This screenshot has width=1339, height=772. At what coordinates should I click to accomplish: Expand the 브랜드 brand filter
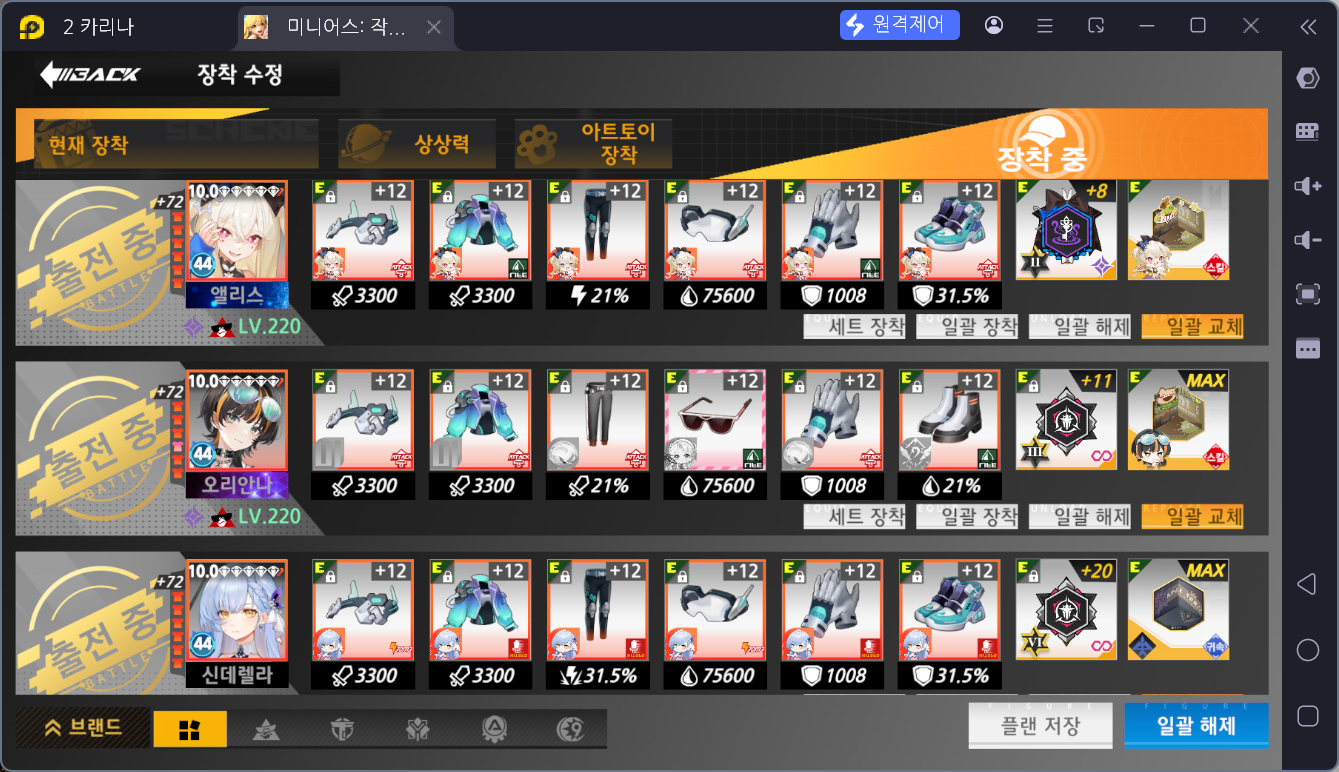(x=84, y=727)
